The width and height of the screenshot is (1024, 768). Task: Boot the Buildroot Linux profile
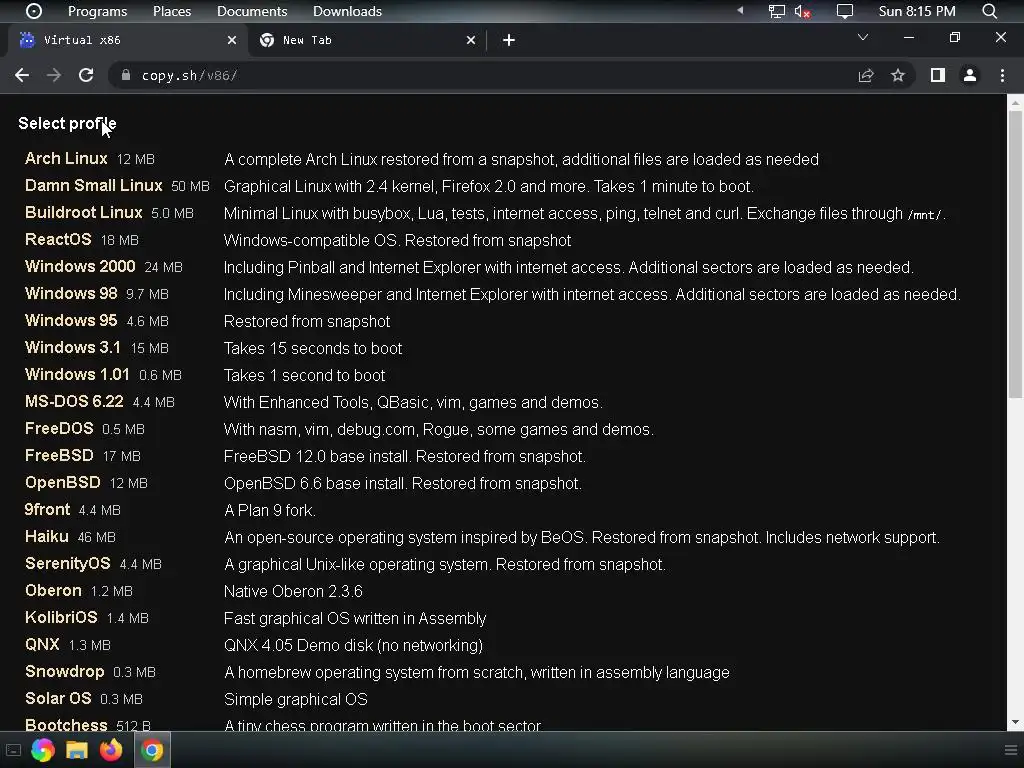coord(84,212)
